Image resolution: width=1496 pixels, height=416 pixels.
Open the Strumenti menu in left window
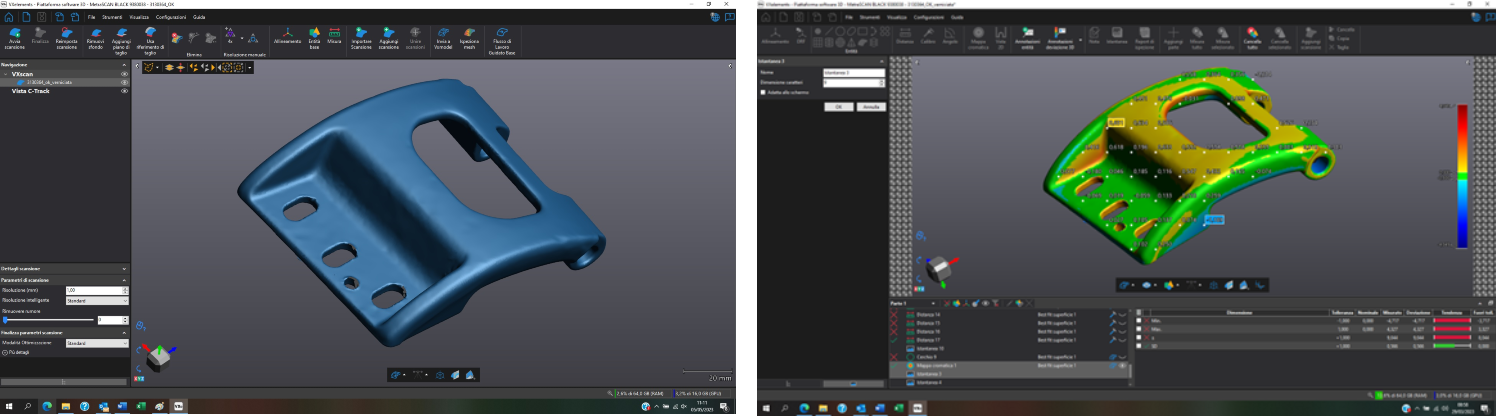coord(110,18)
